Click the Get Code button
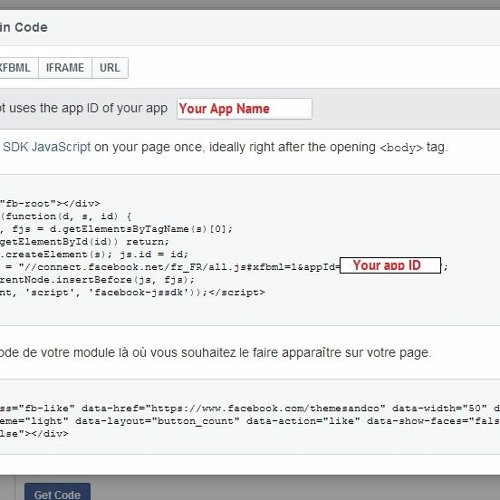Viewport: 500px width, 500px height. click(x=57, y=494)
